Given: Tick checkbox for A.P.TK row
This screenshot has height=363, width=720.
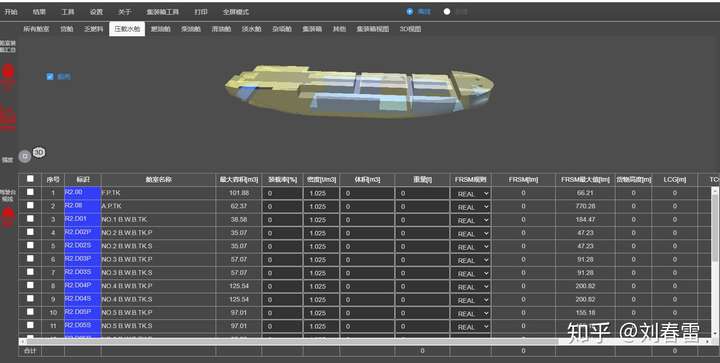Looking at the screenshot, I should (30, 206).
